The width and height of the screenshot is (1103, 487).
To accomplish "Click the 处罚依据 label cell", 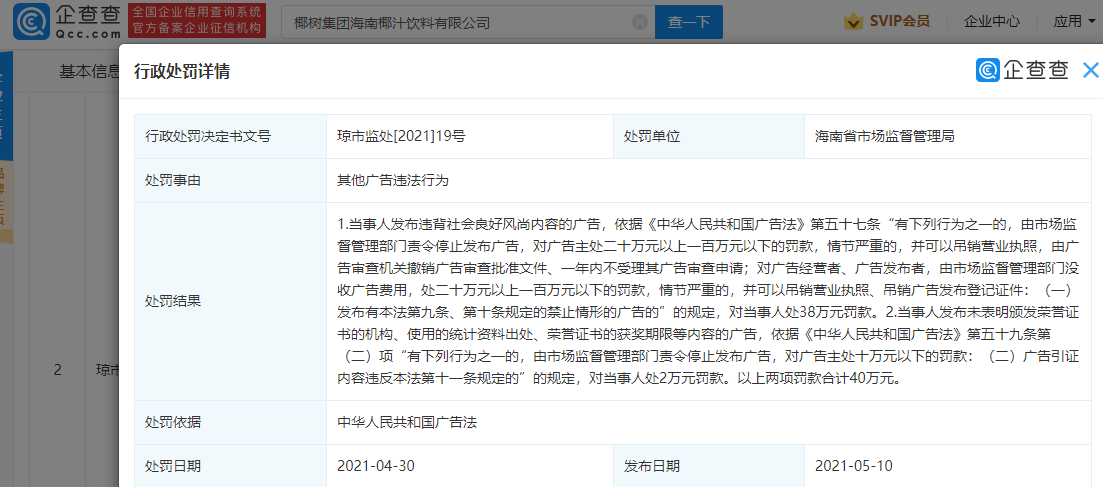I will pos(230,422).
